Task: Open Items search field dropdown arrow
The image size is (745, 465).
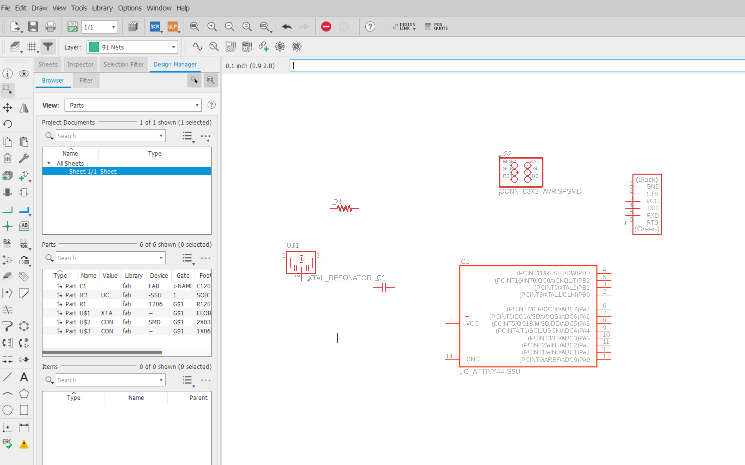Action: click(x=161, y=380)
